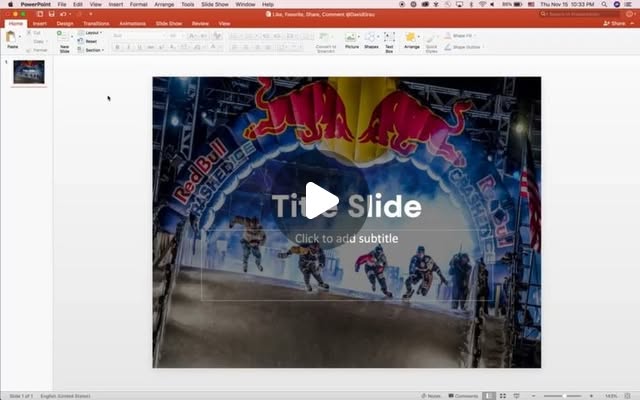Click the fit-slide-to-window icon
The image size is (640, 400).
pyautogui.click(x=628, y=396)
